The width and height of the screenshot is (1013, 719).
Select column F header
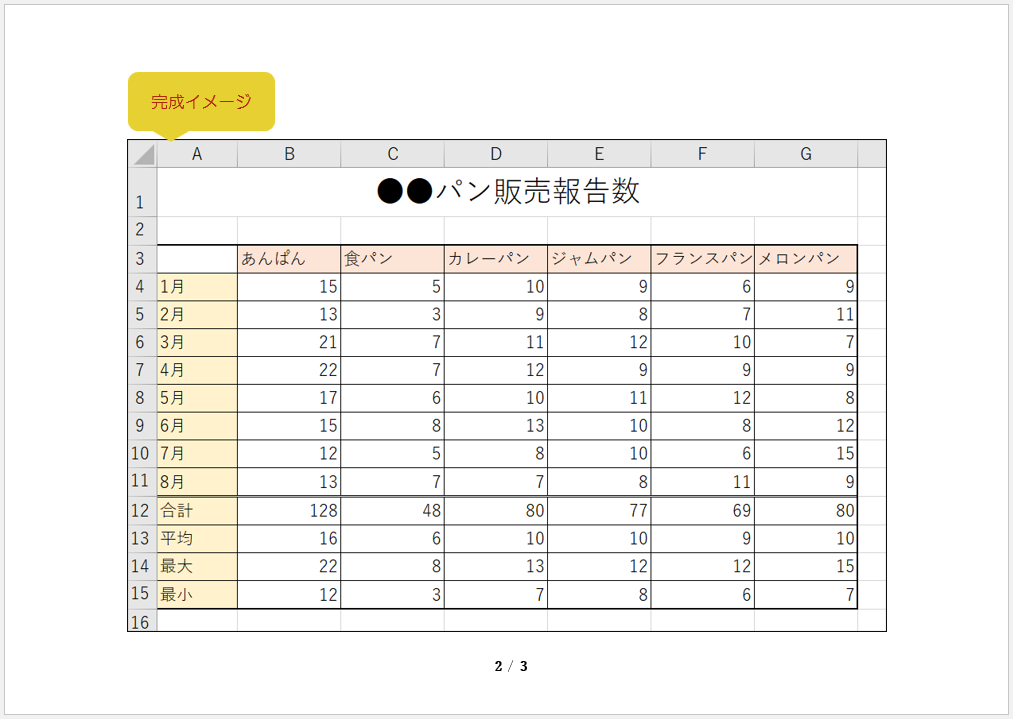[702, 154]
